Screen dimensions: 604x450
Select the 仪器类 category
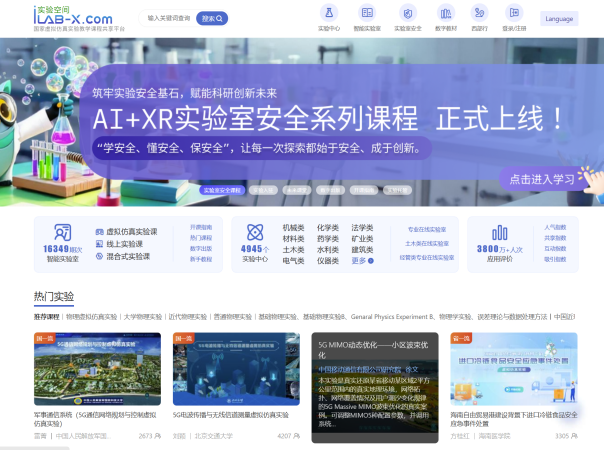pyautogui.click(x=328, y=261)
